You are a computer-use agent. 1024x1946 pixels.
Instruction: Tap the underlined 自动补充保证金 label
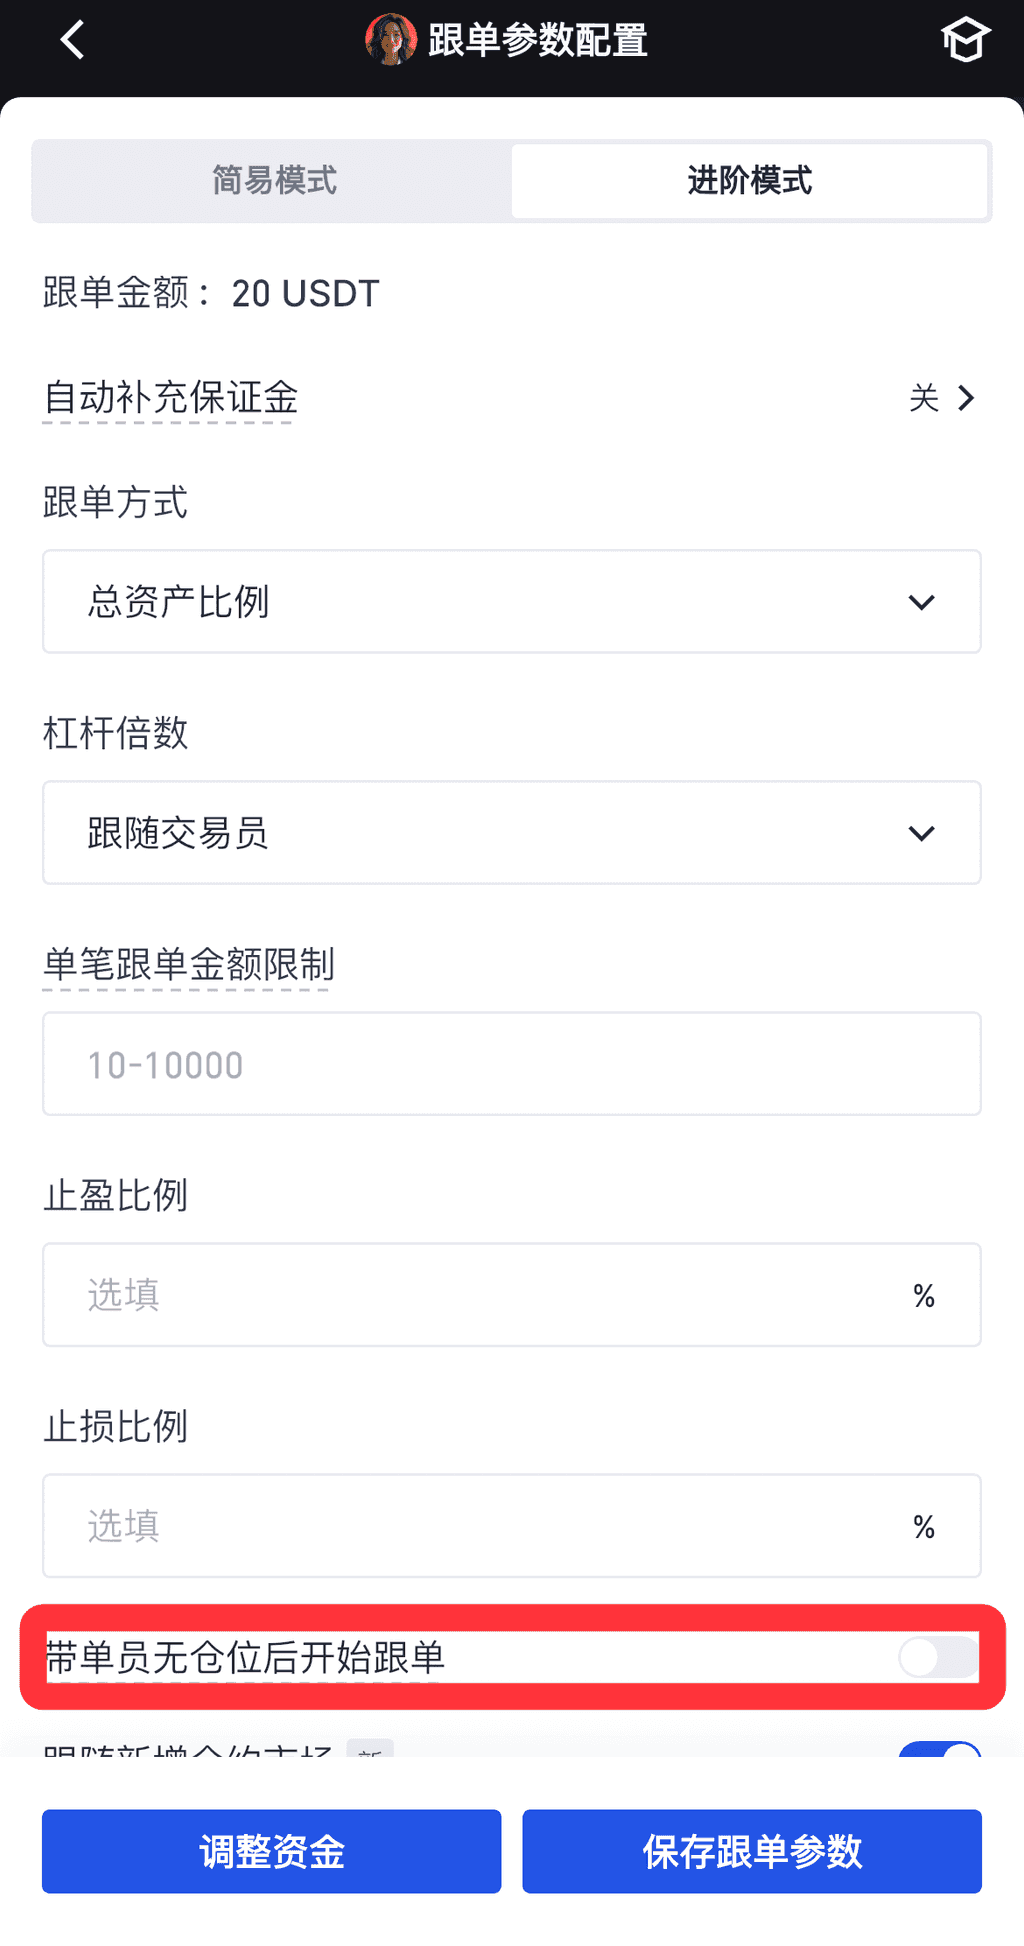[x=171, y=398]
